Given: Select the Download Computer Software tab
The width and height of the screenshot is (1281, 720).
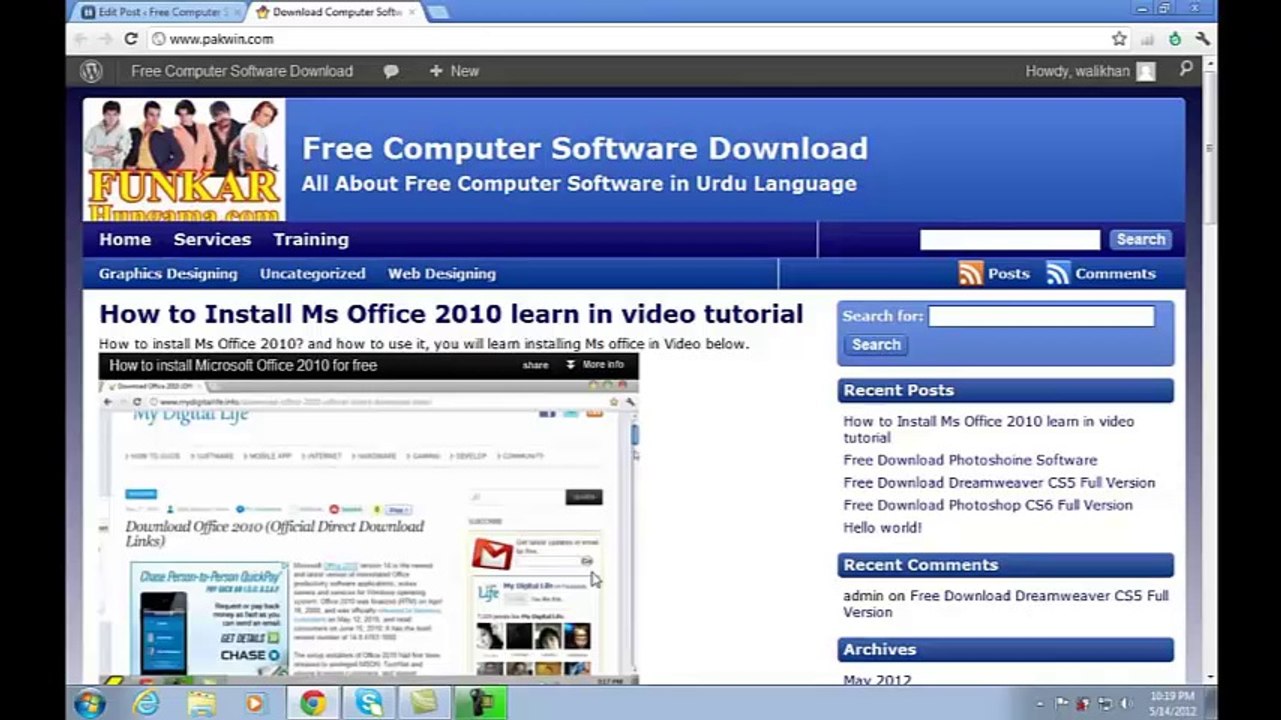Looking at the screenshot, I should point(336,12).
